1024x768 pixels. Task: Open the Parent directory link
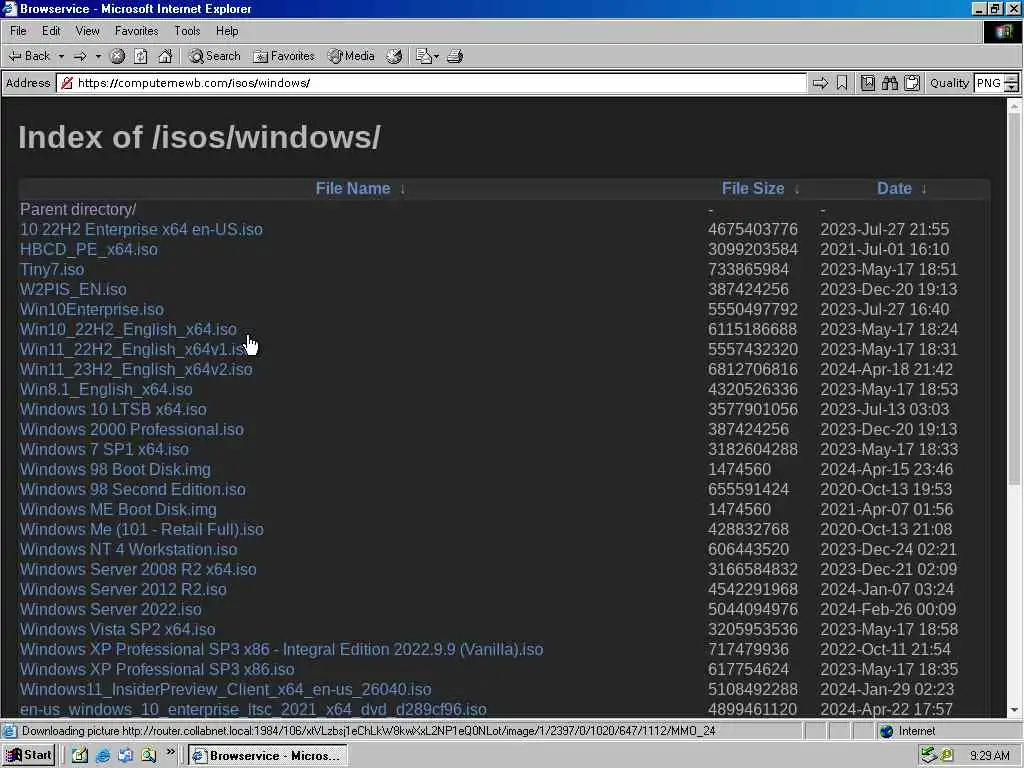[78, 210]
